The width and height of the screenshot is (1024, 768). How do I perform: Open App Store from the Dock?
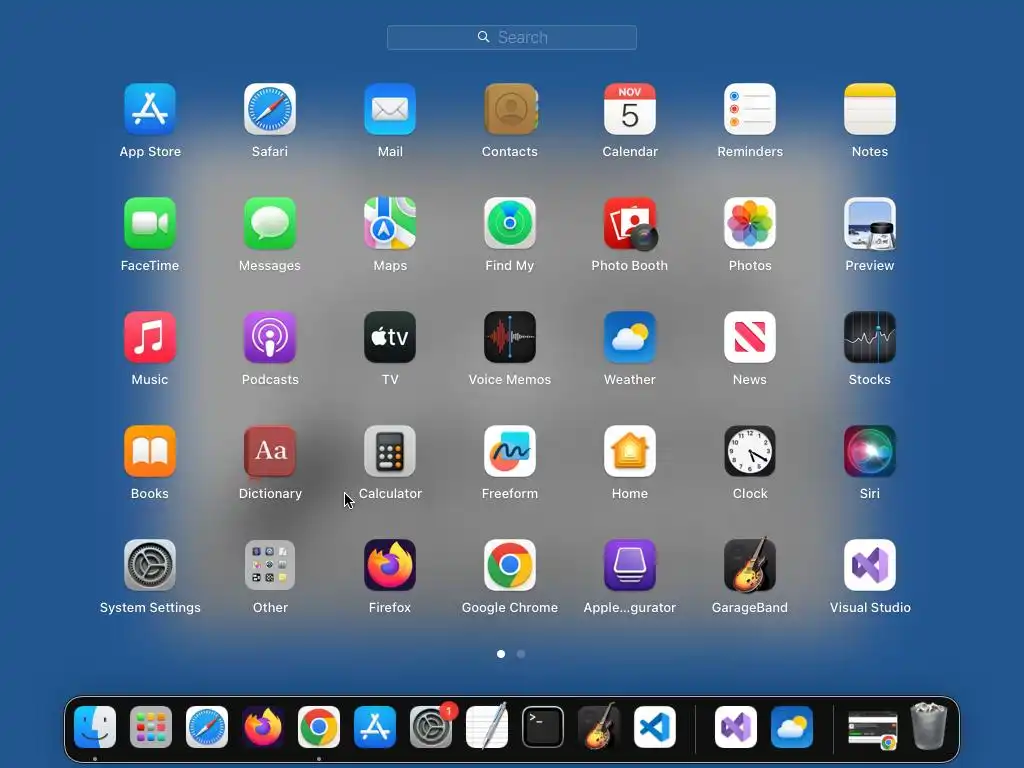coord(375,727)
